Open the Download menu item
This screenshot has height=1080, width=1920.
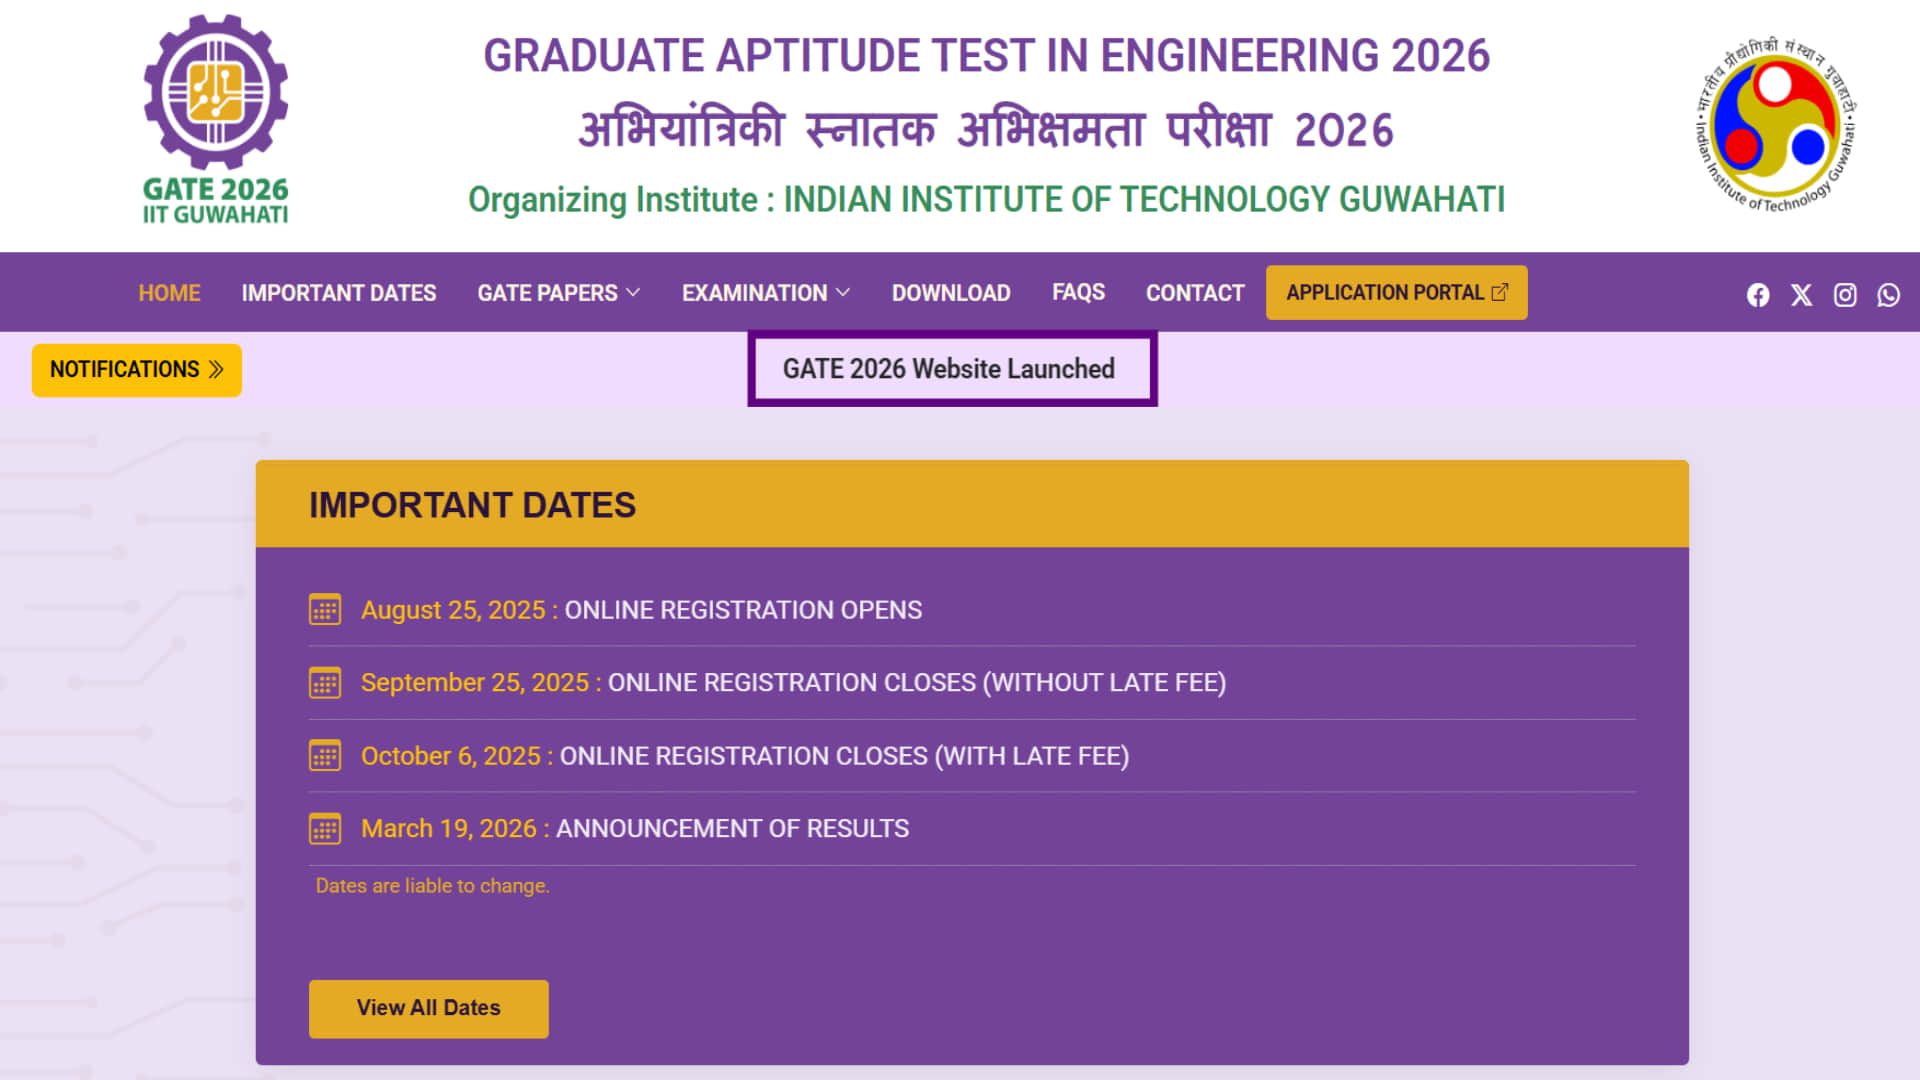tap(950, 293)
